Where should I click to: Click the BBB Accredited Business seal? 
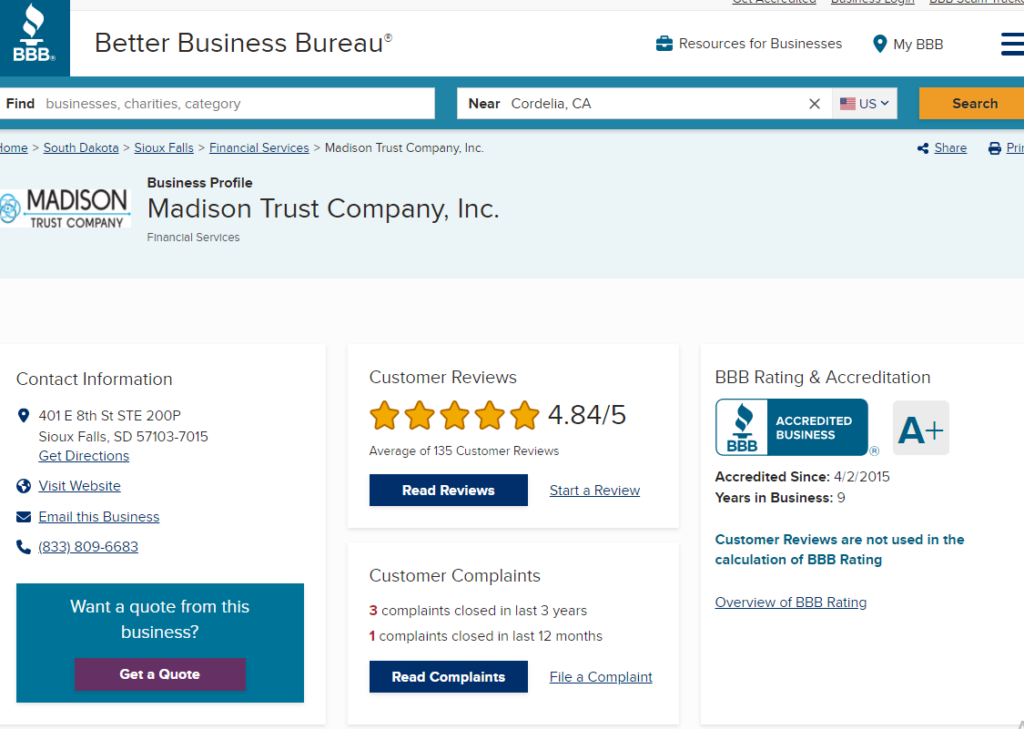pos(792,427)
